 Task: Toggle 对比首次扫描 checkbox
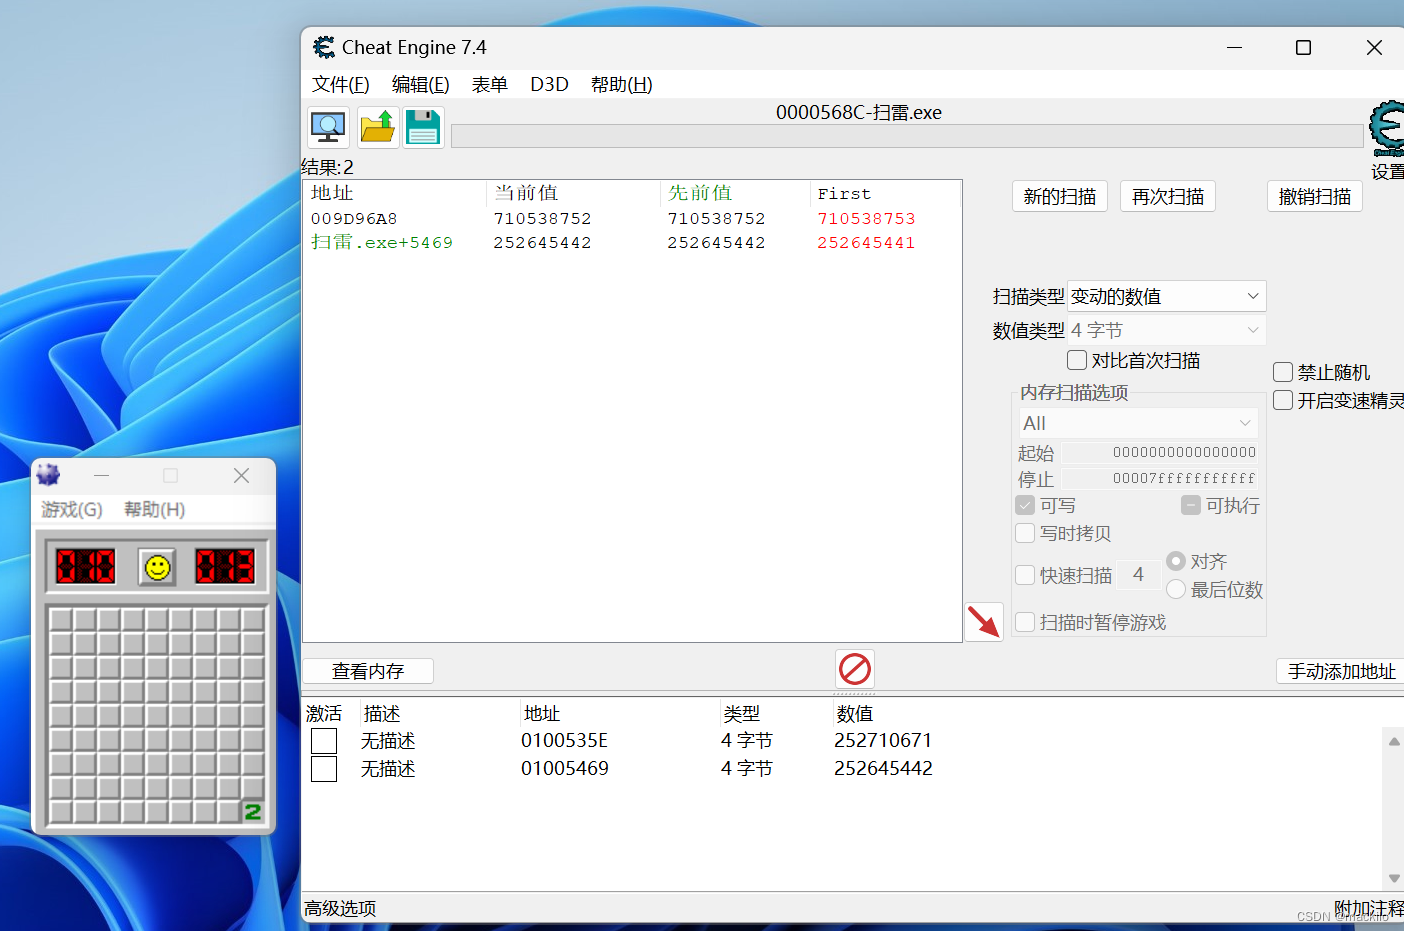(x=1077, y=360)
